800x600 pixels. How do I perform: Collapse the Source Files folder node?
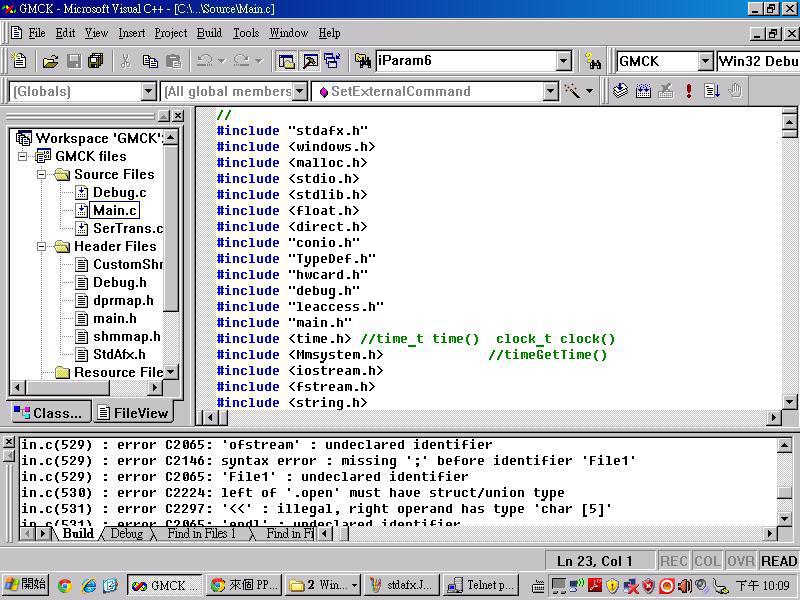[x=42, y=174]
